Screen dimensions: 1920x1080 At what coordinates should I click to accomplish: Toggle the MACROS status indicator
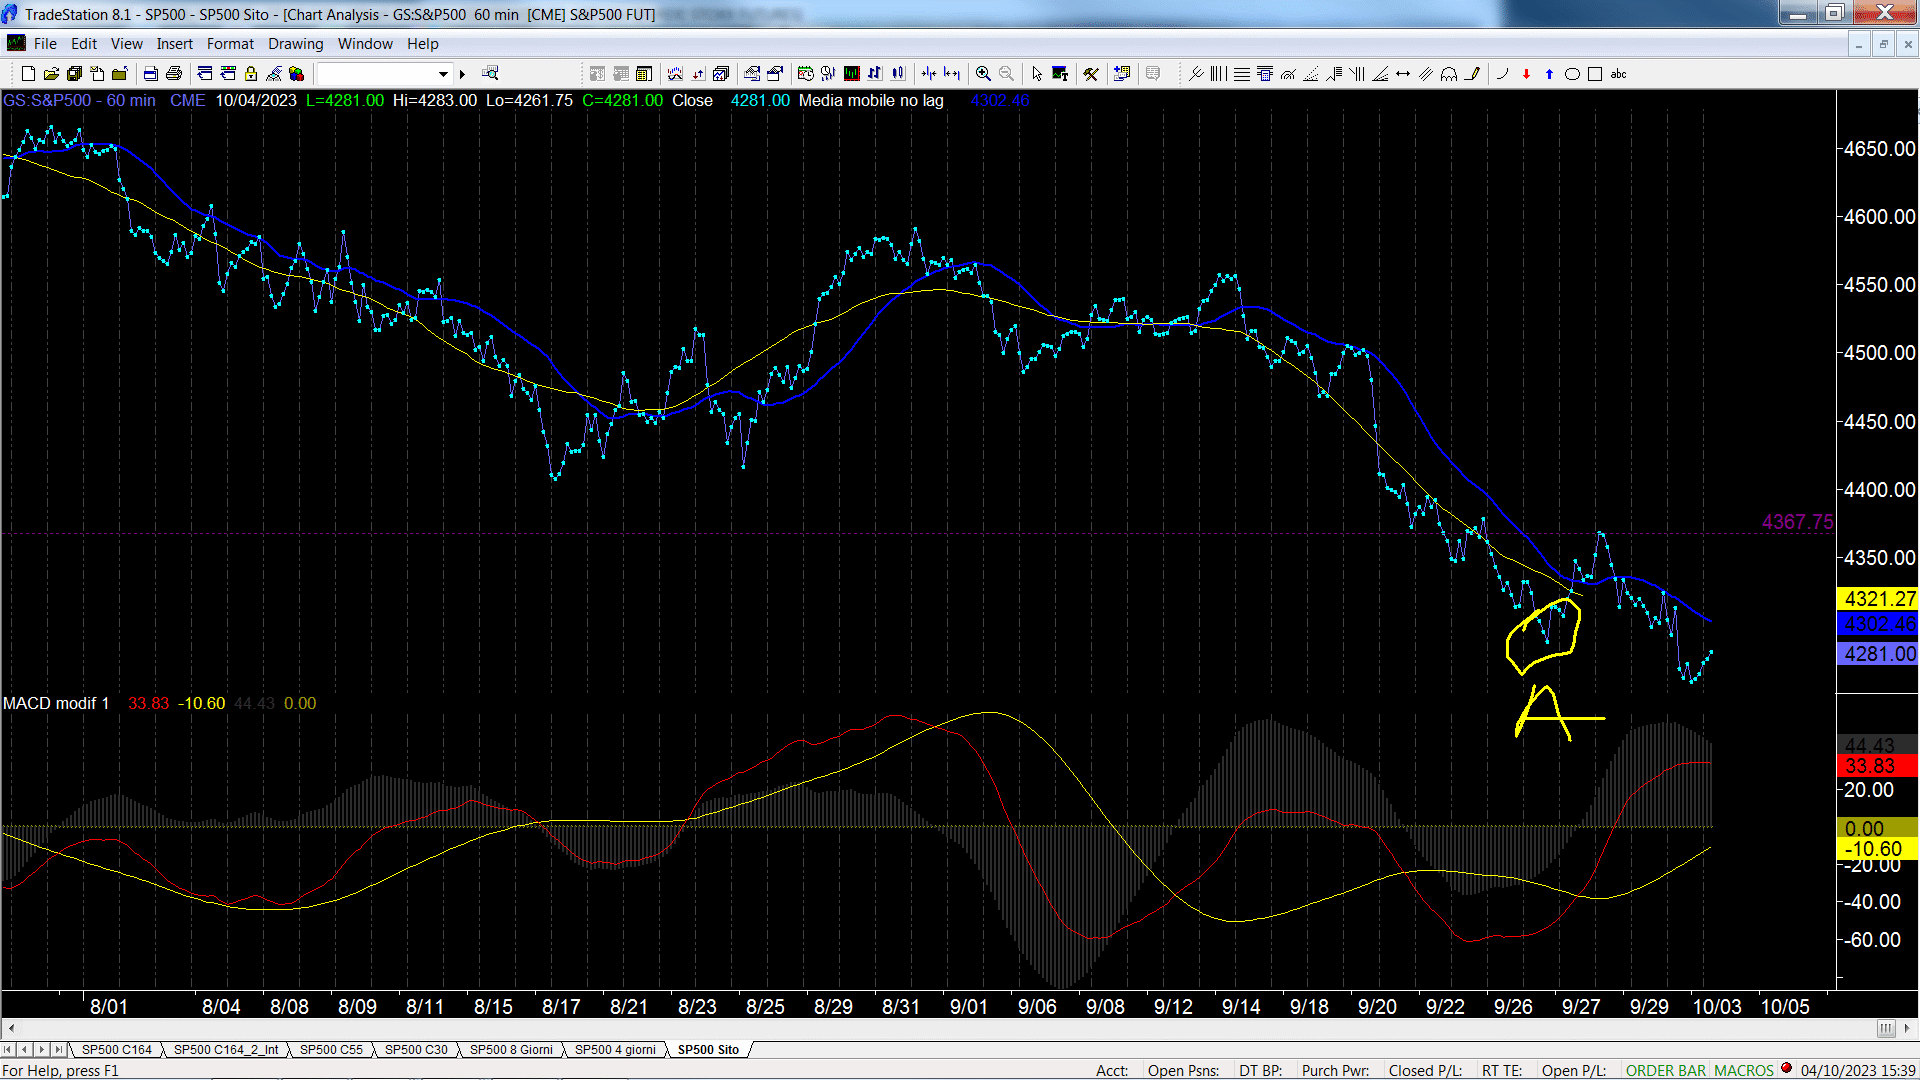[1744, 1070]
